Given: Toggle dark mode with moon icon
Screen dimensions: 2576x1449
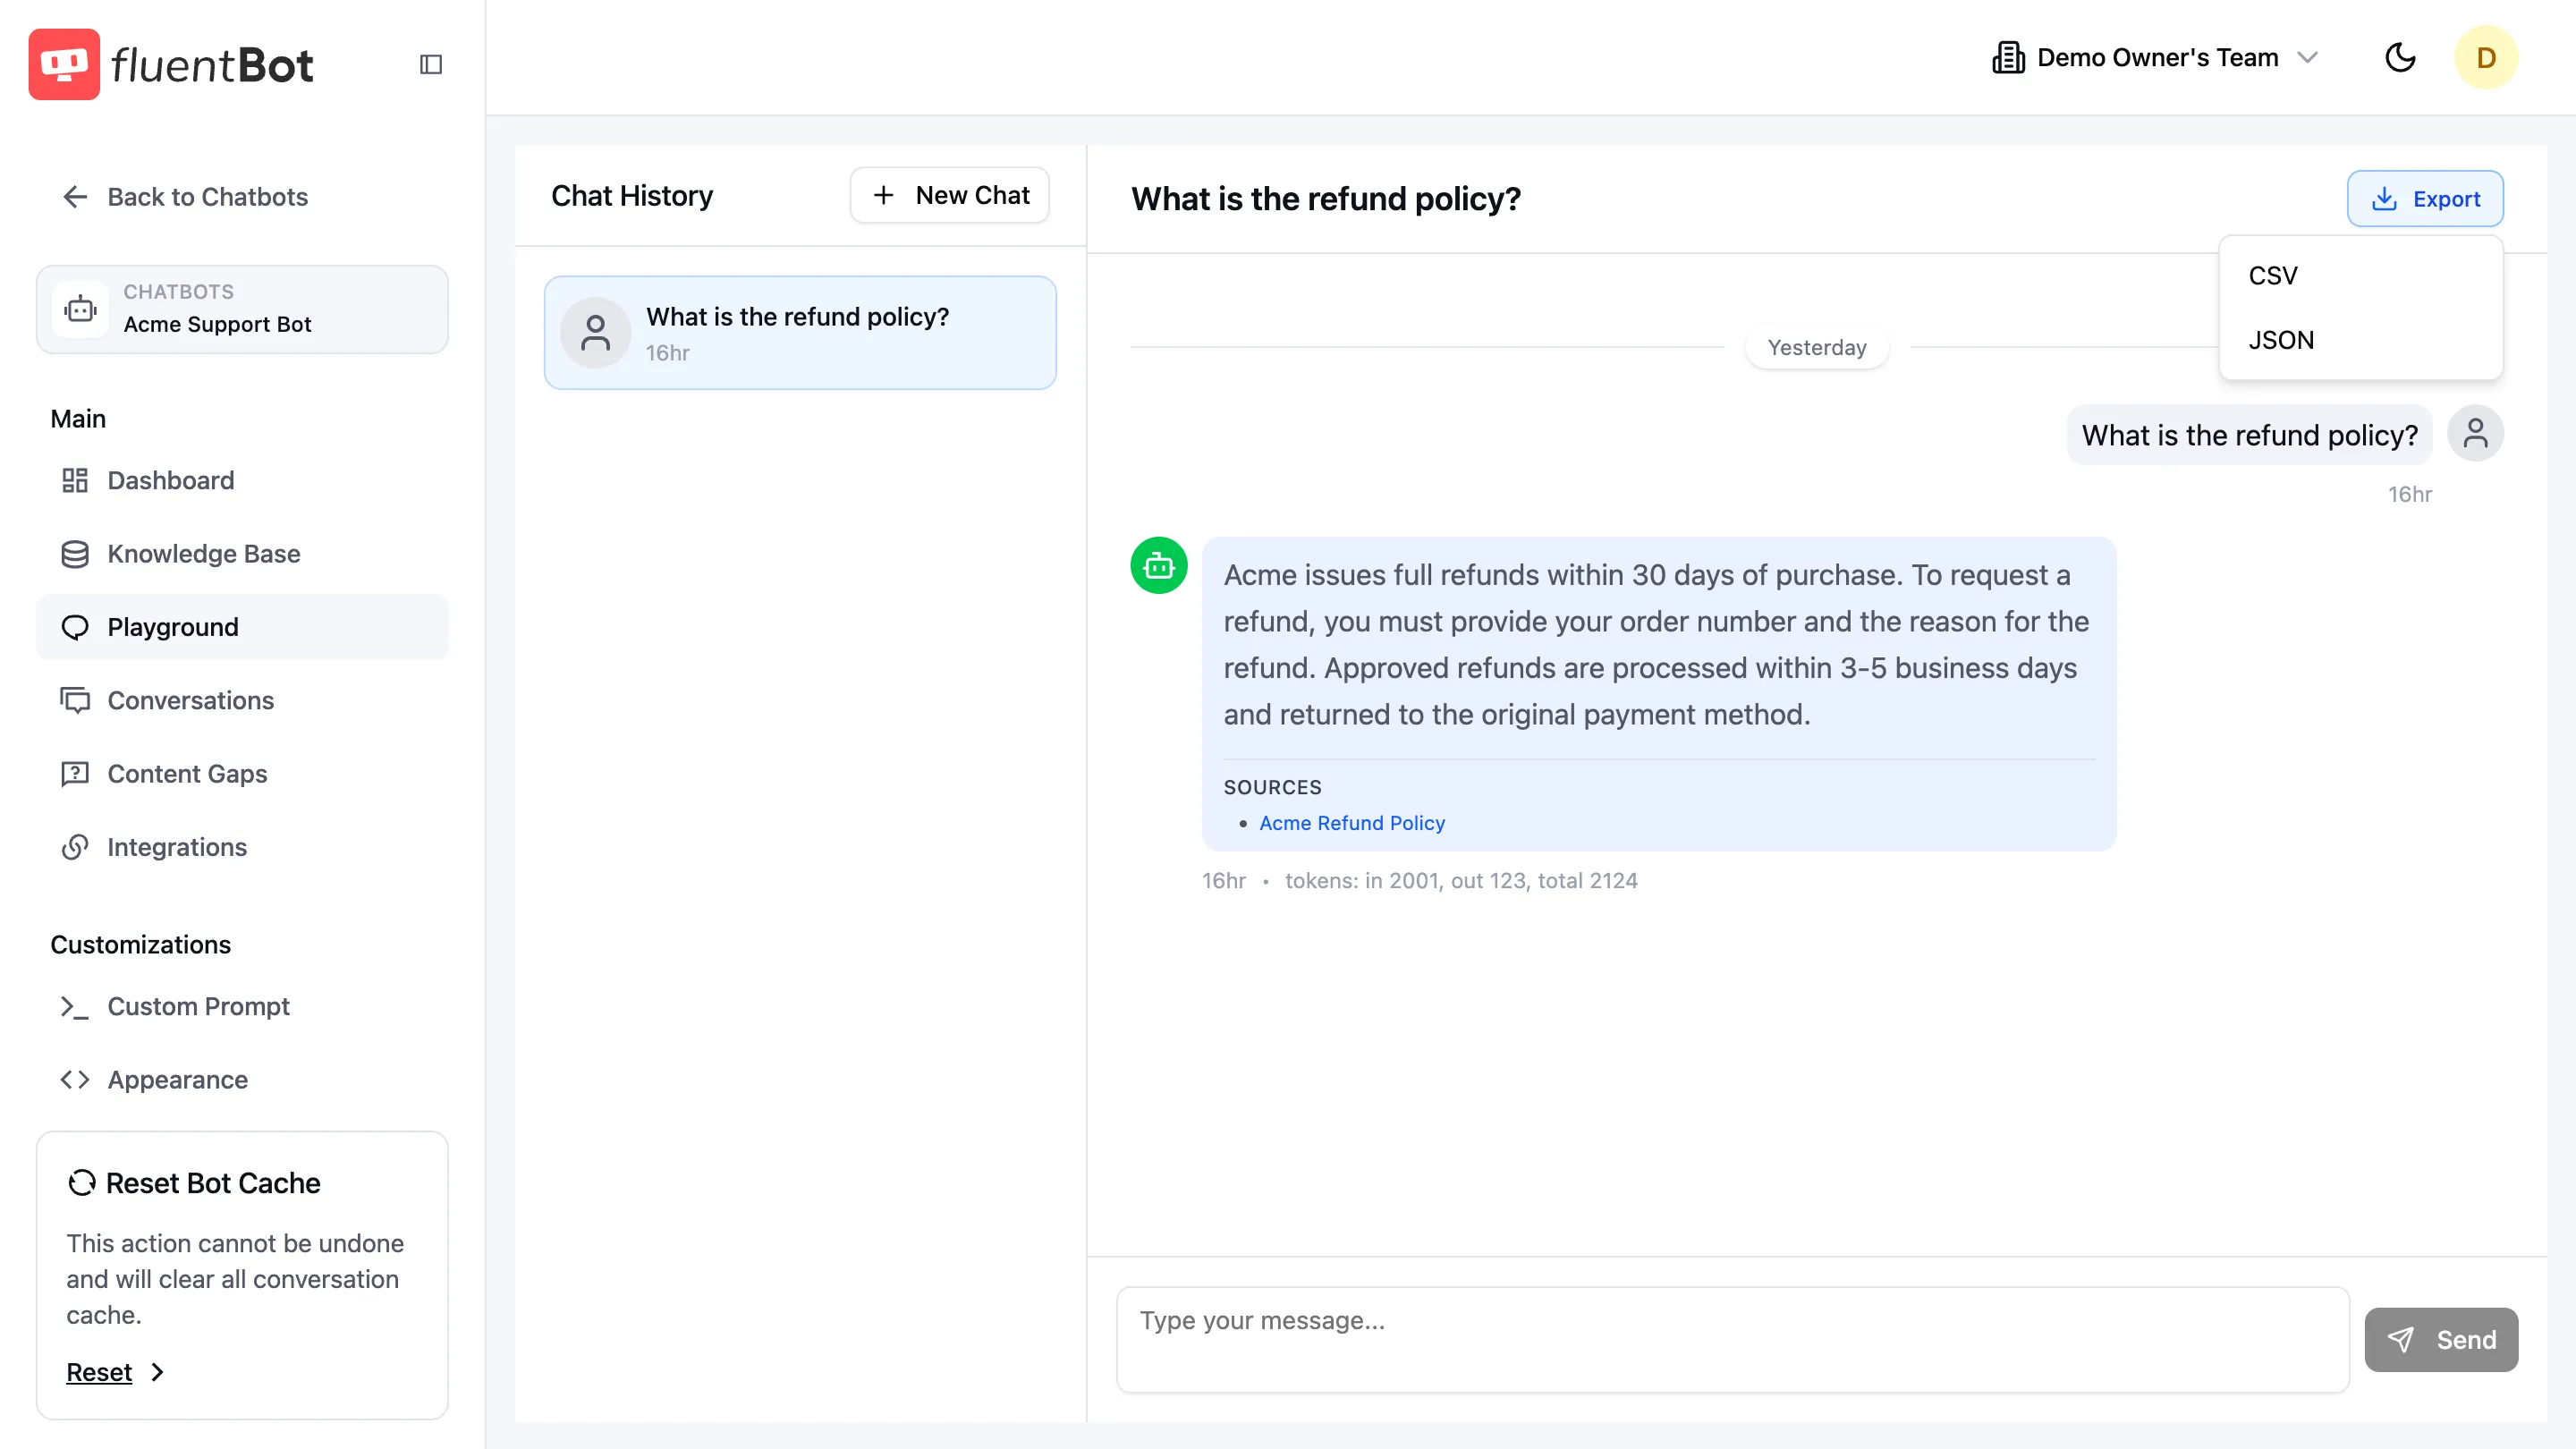Looking at the screenshot, I should coord(2400,57).
